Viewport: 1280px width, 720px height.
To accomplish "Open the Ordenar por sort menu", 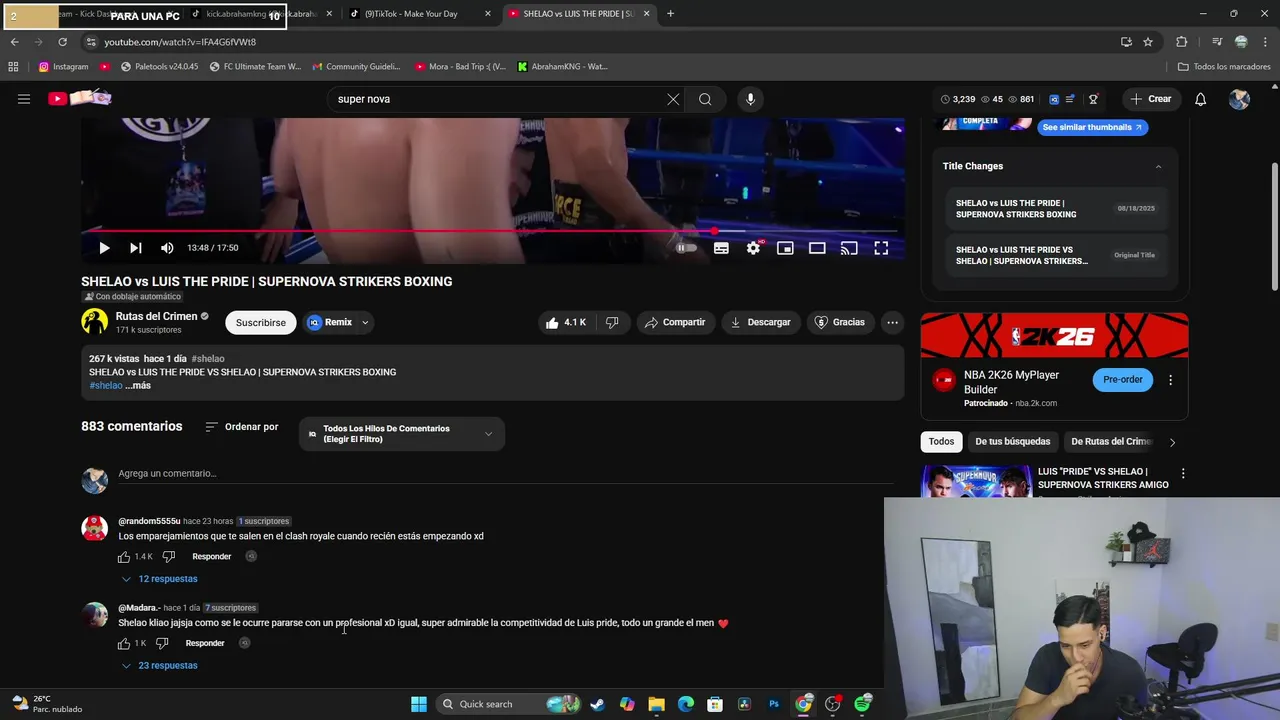I will pos(241,427).
